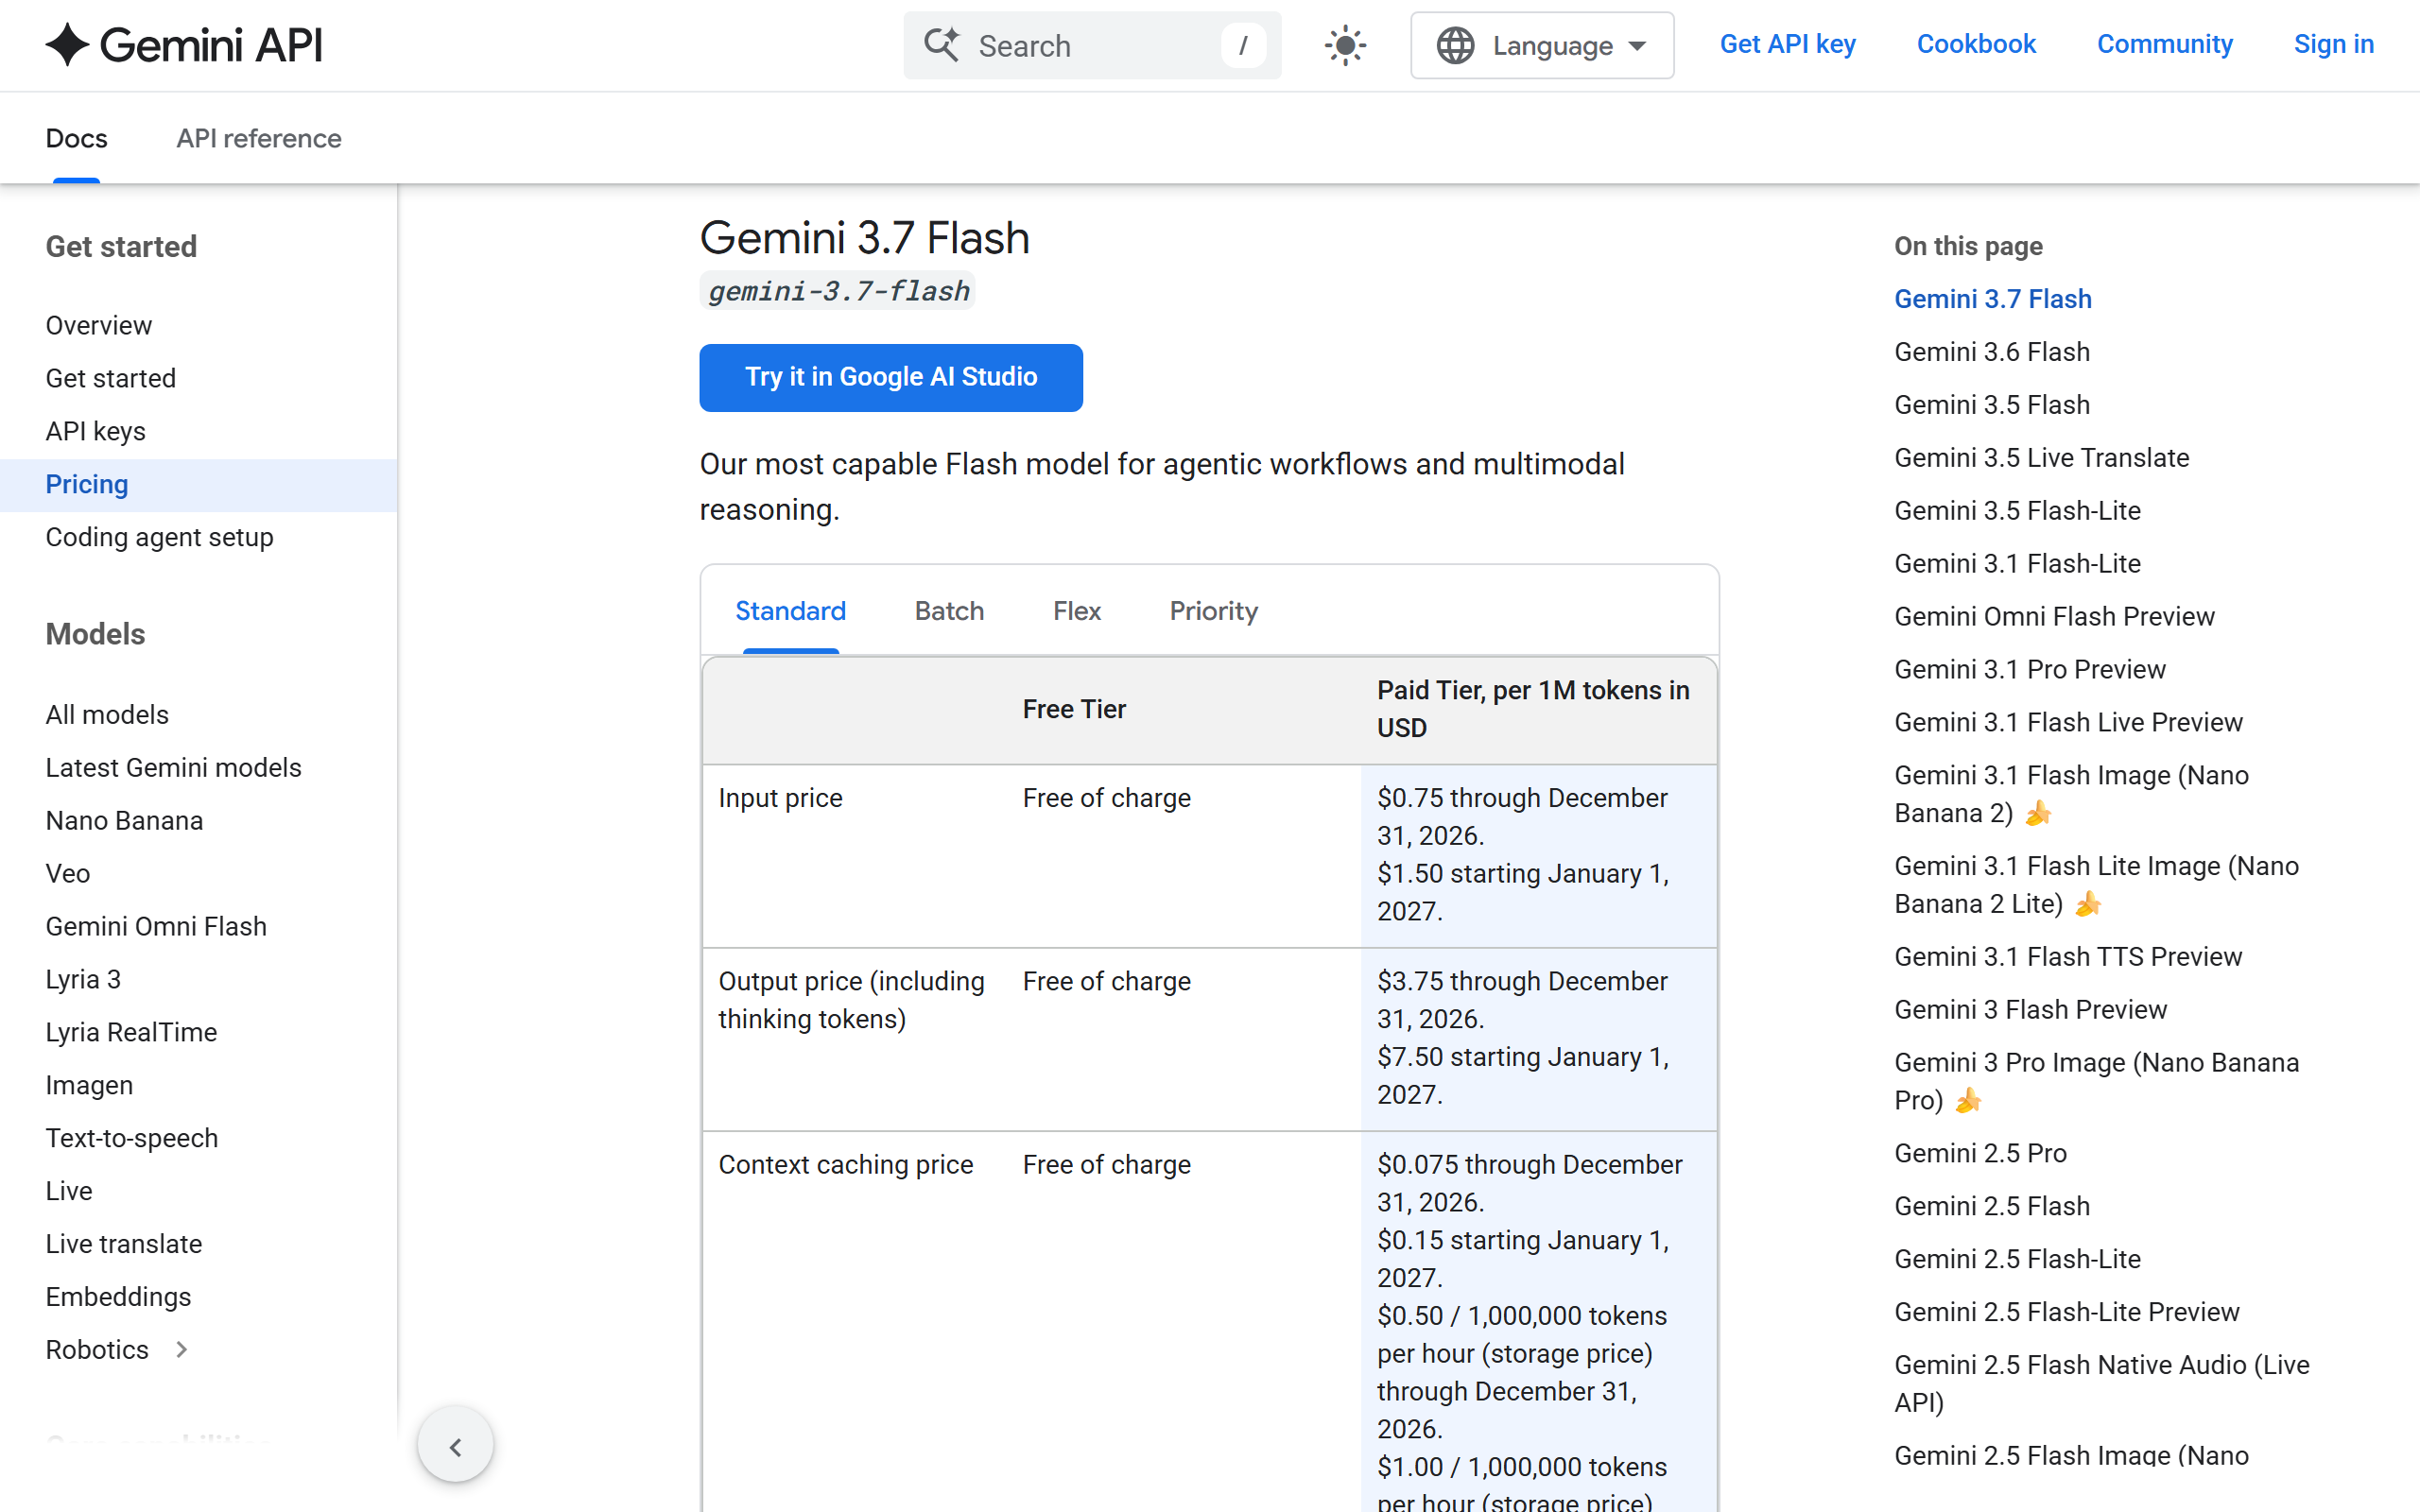Open Overview in sidebar
The width and height of the screenshot is (2420, 1512).
pyautogui.click(x=99, y=325)
